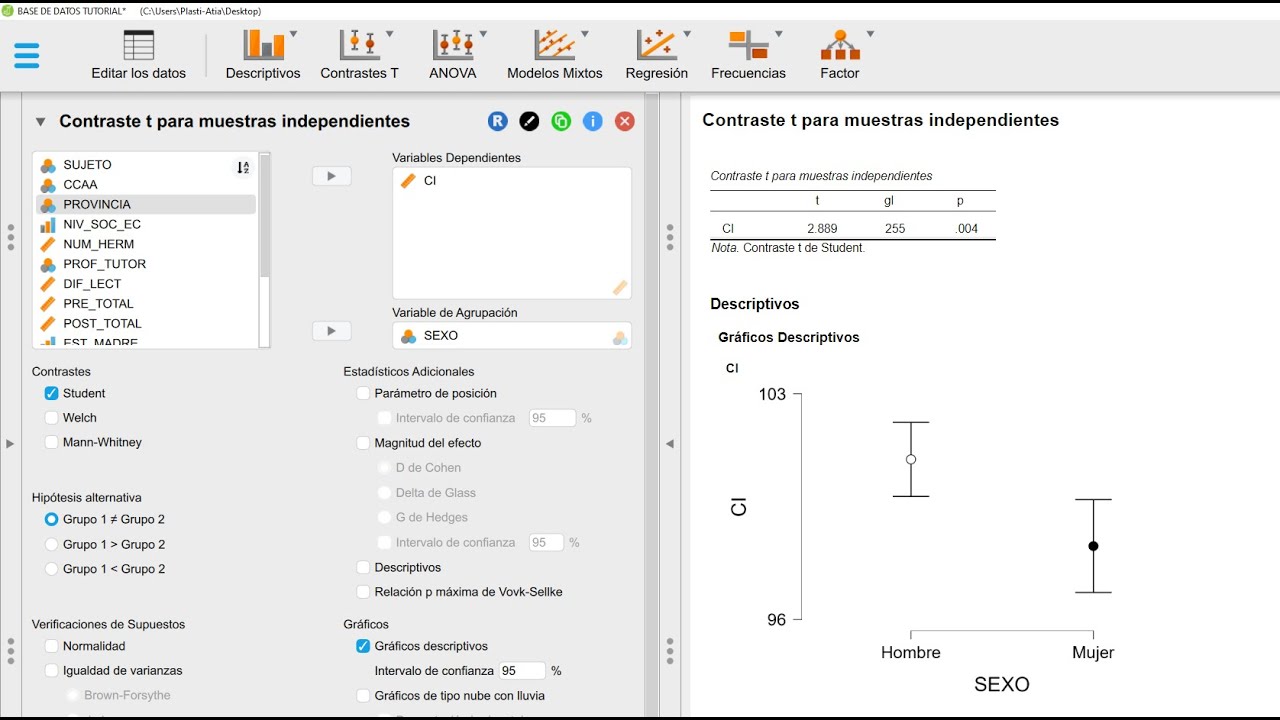This screenshot has width=1280, height=720.
Task: Click the ANOVA dropdown arrow
Action: (x=483, y=34)
